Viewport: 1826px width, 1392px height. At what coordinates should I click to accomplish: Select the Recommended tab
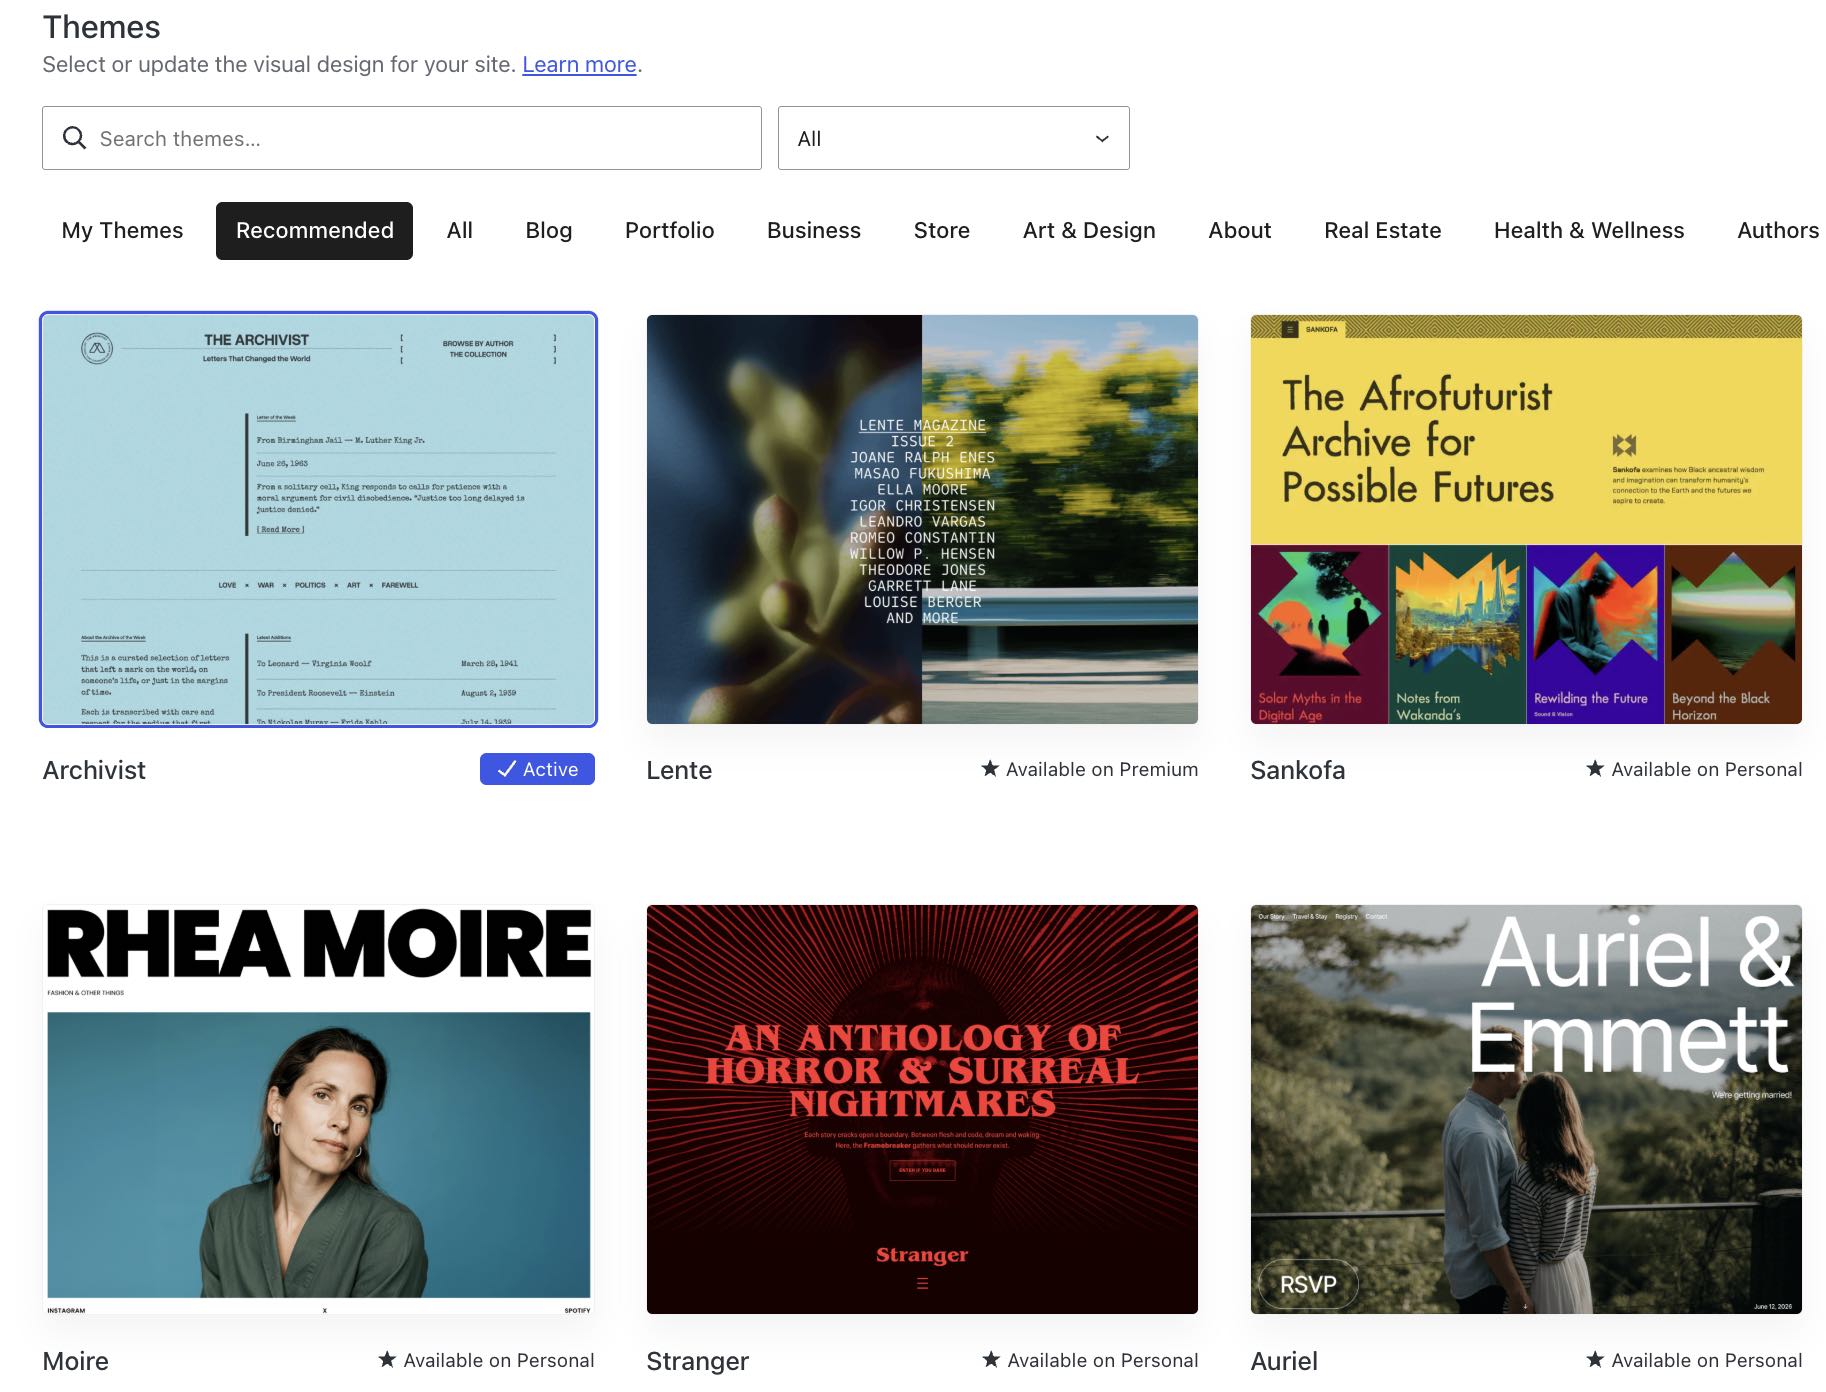pyautogui.click(x=314, y=231)
